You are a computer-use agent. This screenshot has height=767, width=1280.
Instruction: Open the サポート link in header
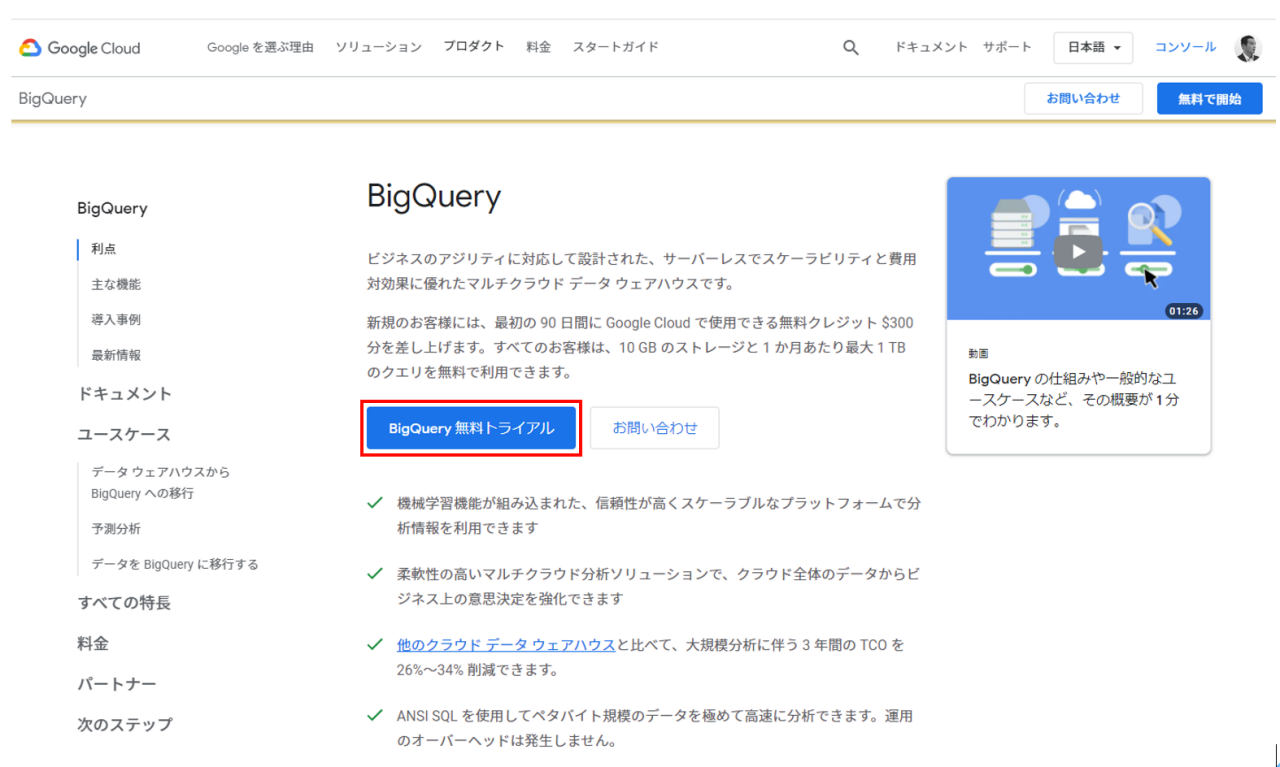[1006, 47]
